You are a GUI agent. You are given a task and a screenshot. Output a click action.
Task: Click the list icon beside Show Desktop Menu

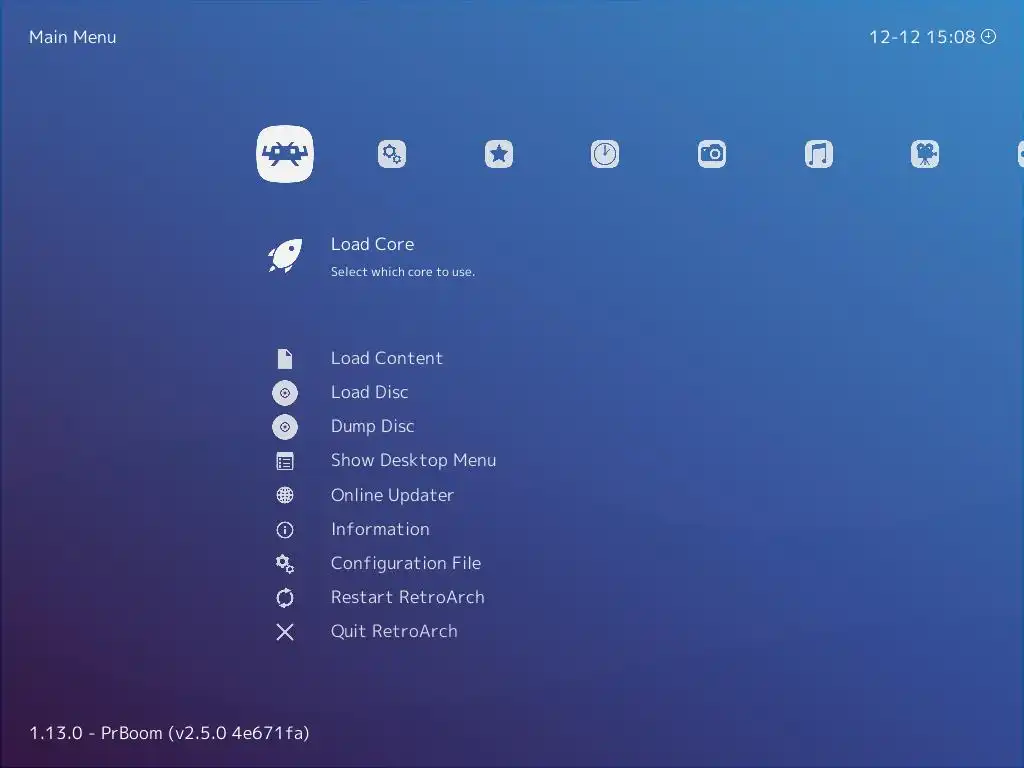click(x=285, y=462)
